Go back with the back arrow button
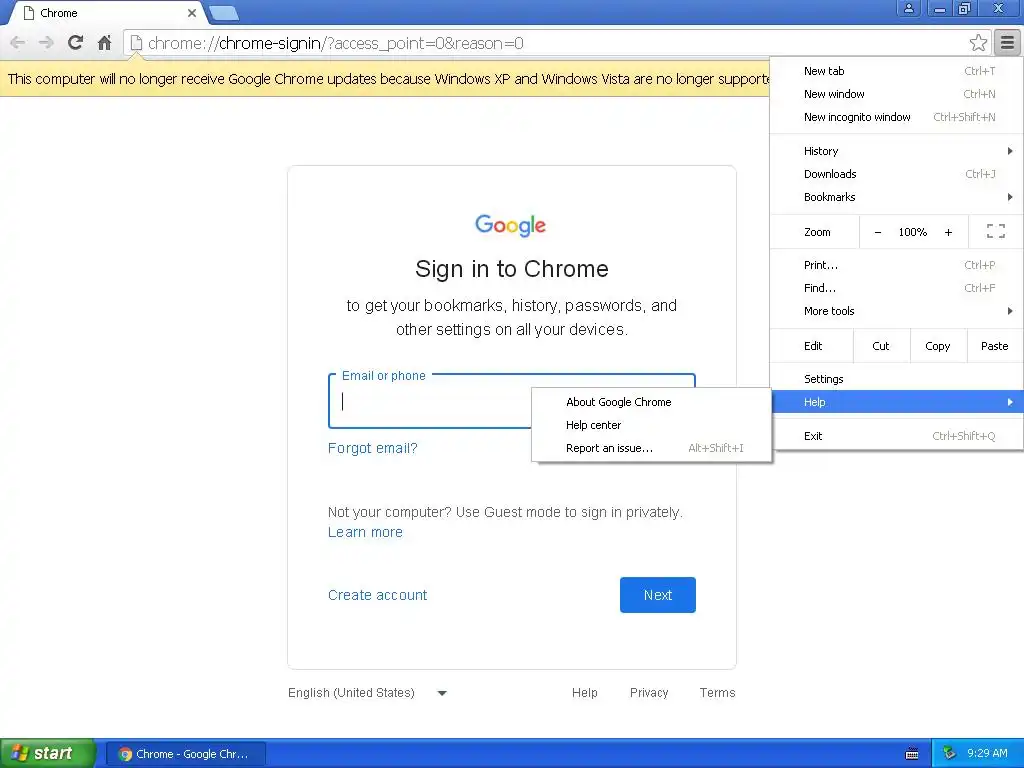This screenshot has width=1024, height=768. tap(18, 43)
